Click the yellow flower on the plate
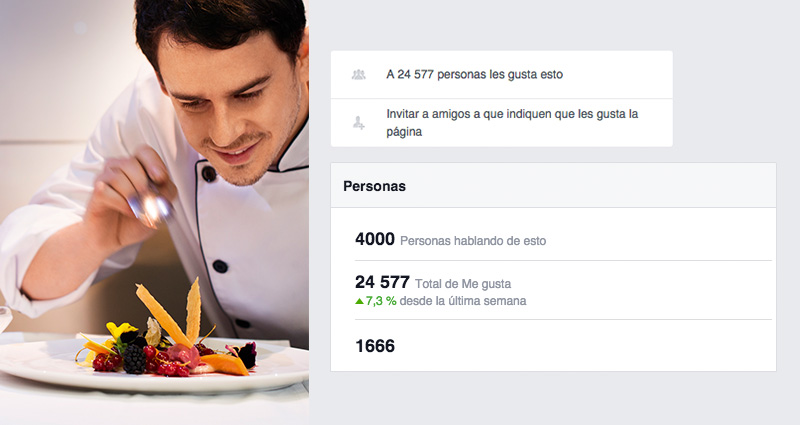The height and width of the screenshot is (425, 800). point(118,331)
